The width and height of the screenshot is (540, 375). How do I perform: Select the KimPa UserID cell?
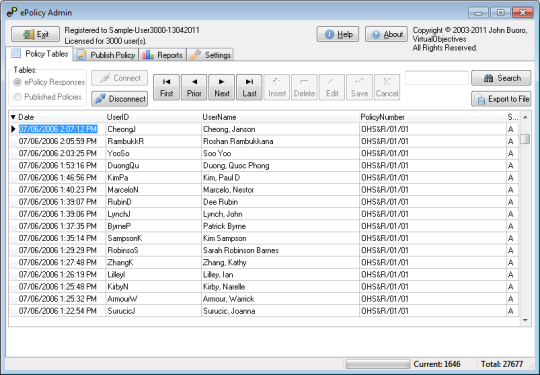pos(153,178)
